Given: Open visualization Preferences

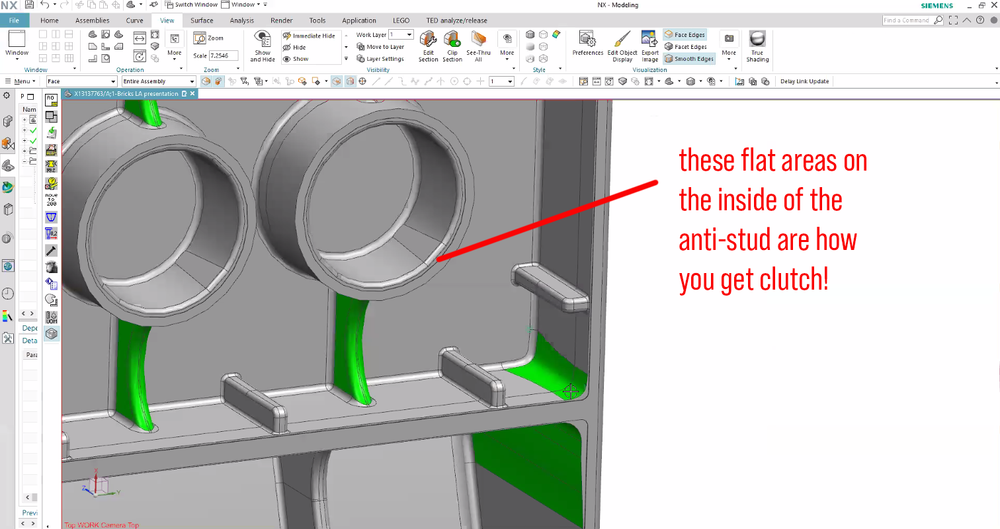Looking at the screenshot, I should tap(587, 43).
